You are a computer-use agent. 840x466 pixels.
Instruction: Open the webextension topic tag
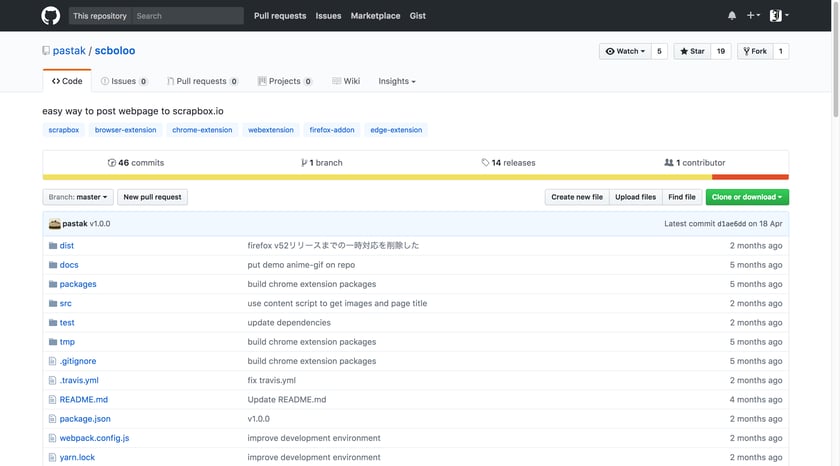coord(271,130)
